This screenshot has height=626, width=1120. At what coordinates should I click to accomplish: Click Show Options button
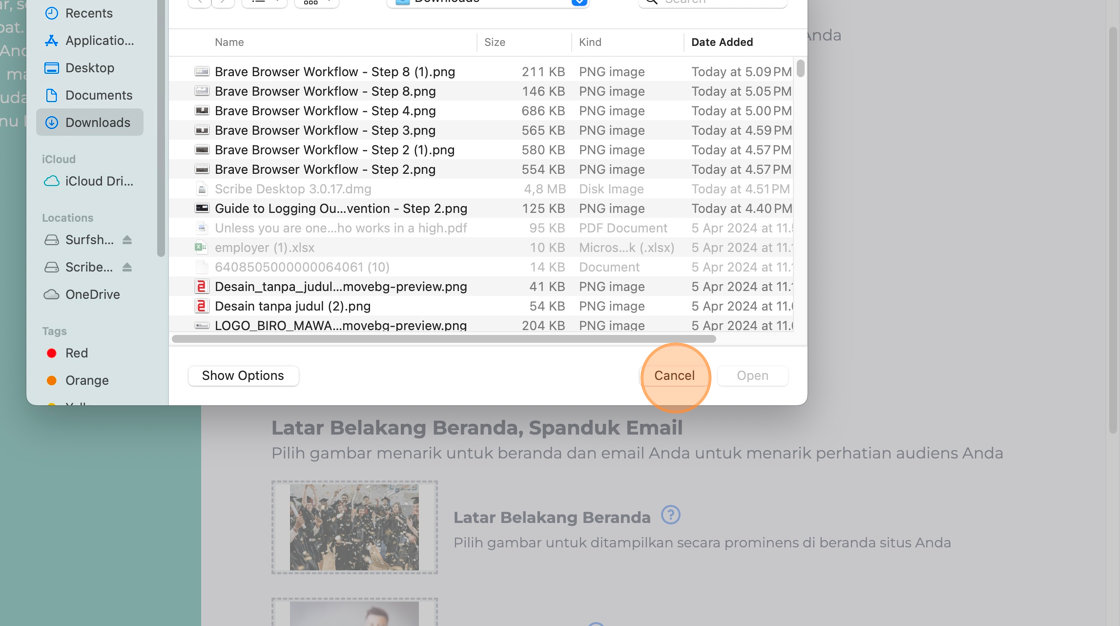click(243, 376)
